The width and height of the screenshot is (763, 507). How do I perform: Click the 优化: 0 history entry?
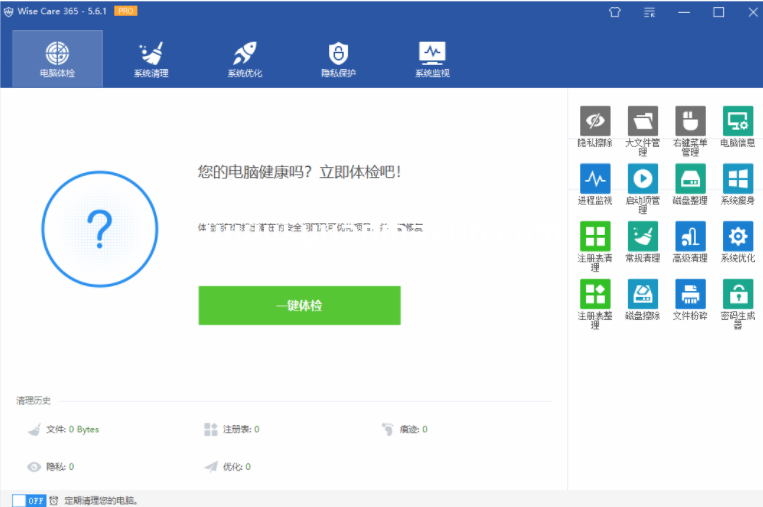228,467
